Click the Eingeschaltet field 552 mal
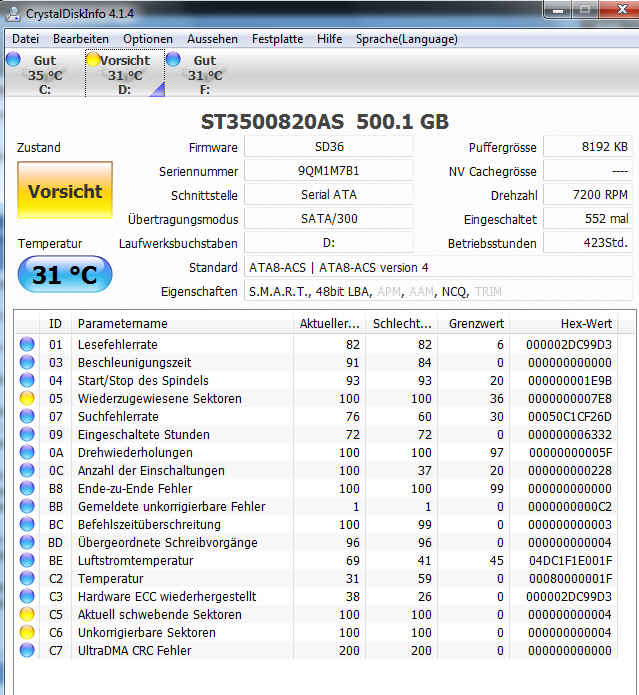Screen dimensions: 639x695 point(588,219)
